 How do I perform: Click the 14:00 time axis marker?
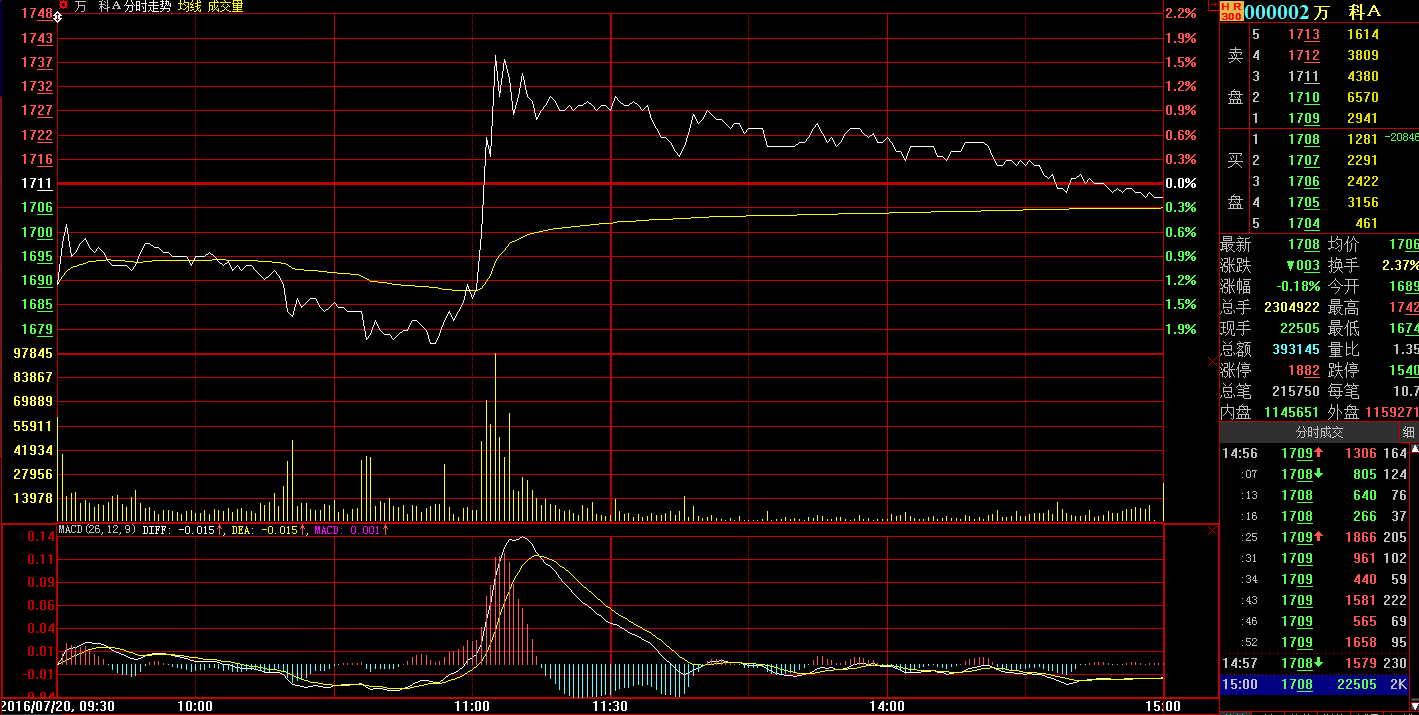coord(887,706)
